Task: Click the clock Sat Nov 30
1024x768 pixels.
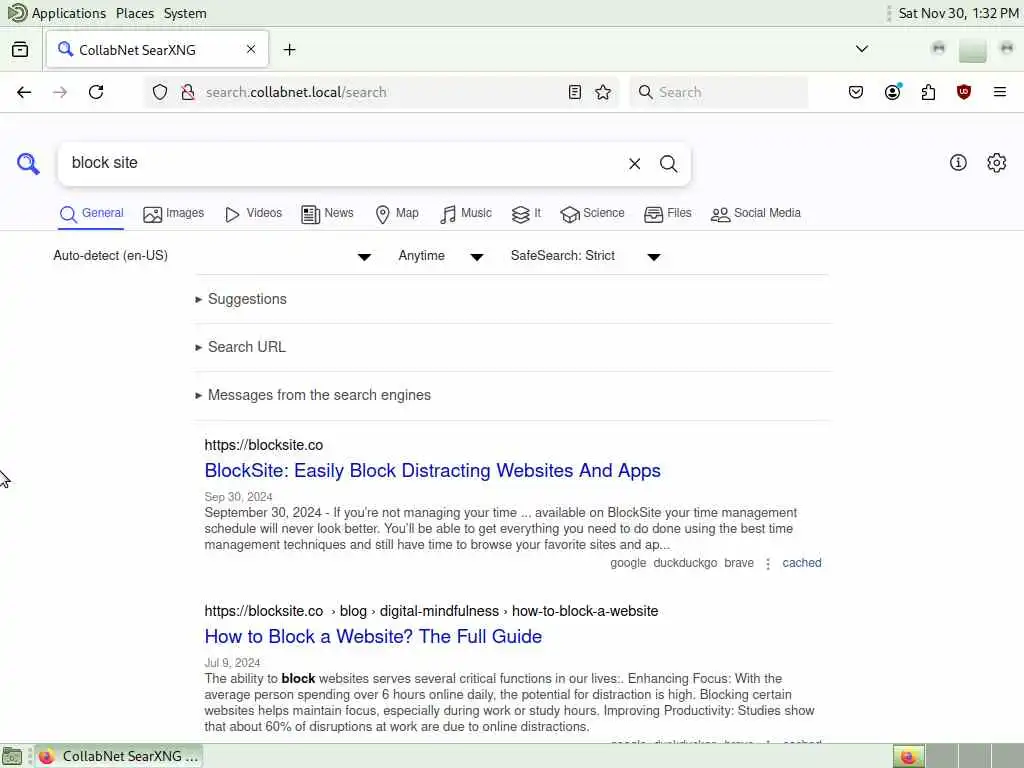Action: [x=958, y=13]
